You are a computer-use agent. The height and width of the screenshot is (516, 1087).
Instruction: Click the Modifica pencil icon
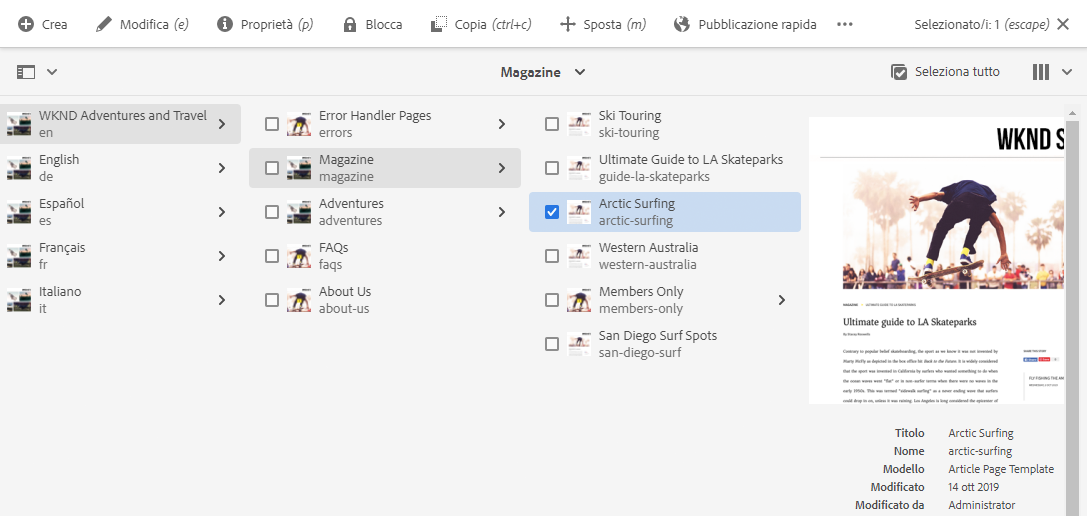pyautogui.click(x=104, y=24)
